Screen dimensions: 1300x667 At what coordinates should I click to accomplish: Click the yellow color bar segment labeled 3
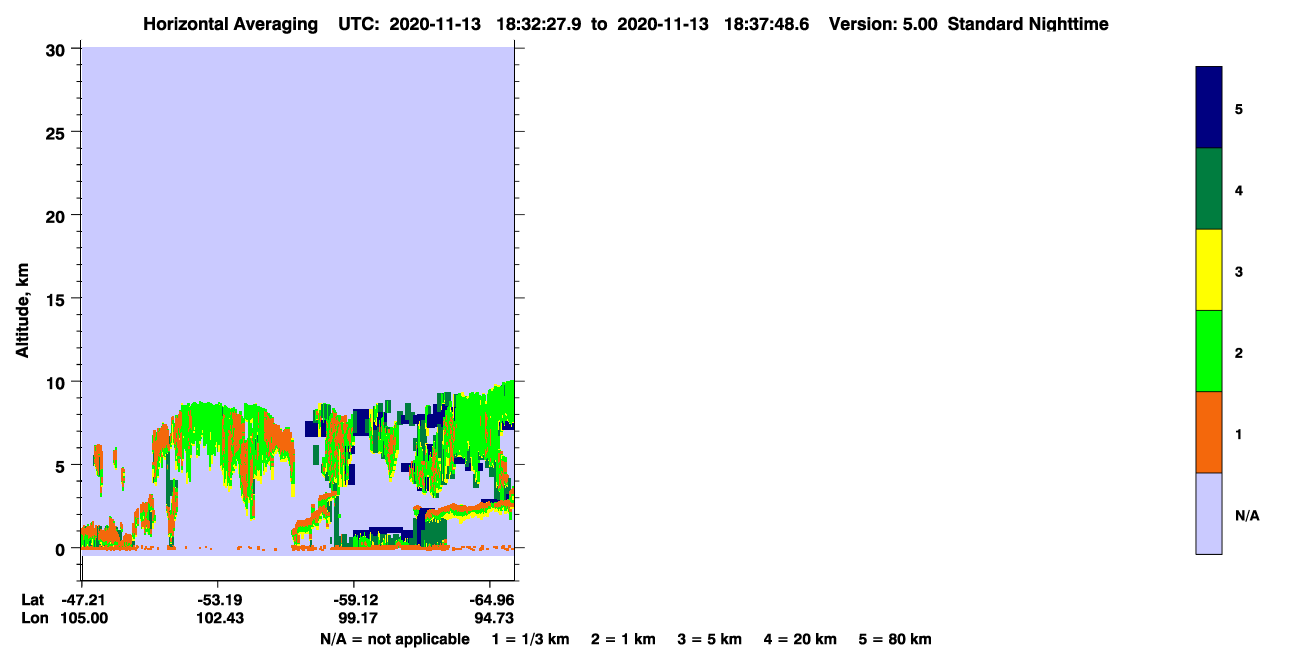coord(1209,270)
